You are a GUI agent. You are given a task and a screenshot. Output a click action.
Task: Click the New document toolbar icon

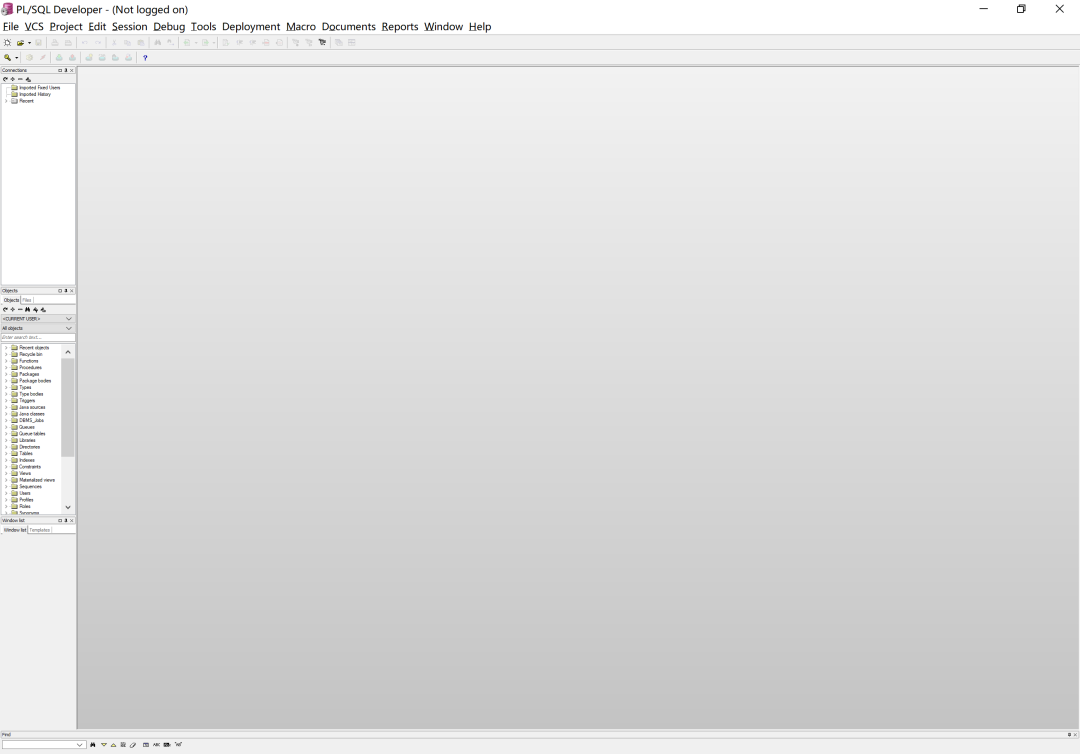(x=8, y=43)
